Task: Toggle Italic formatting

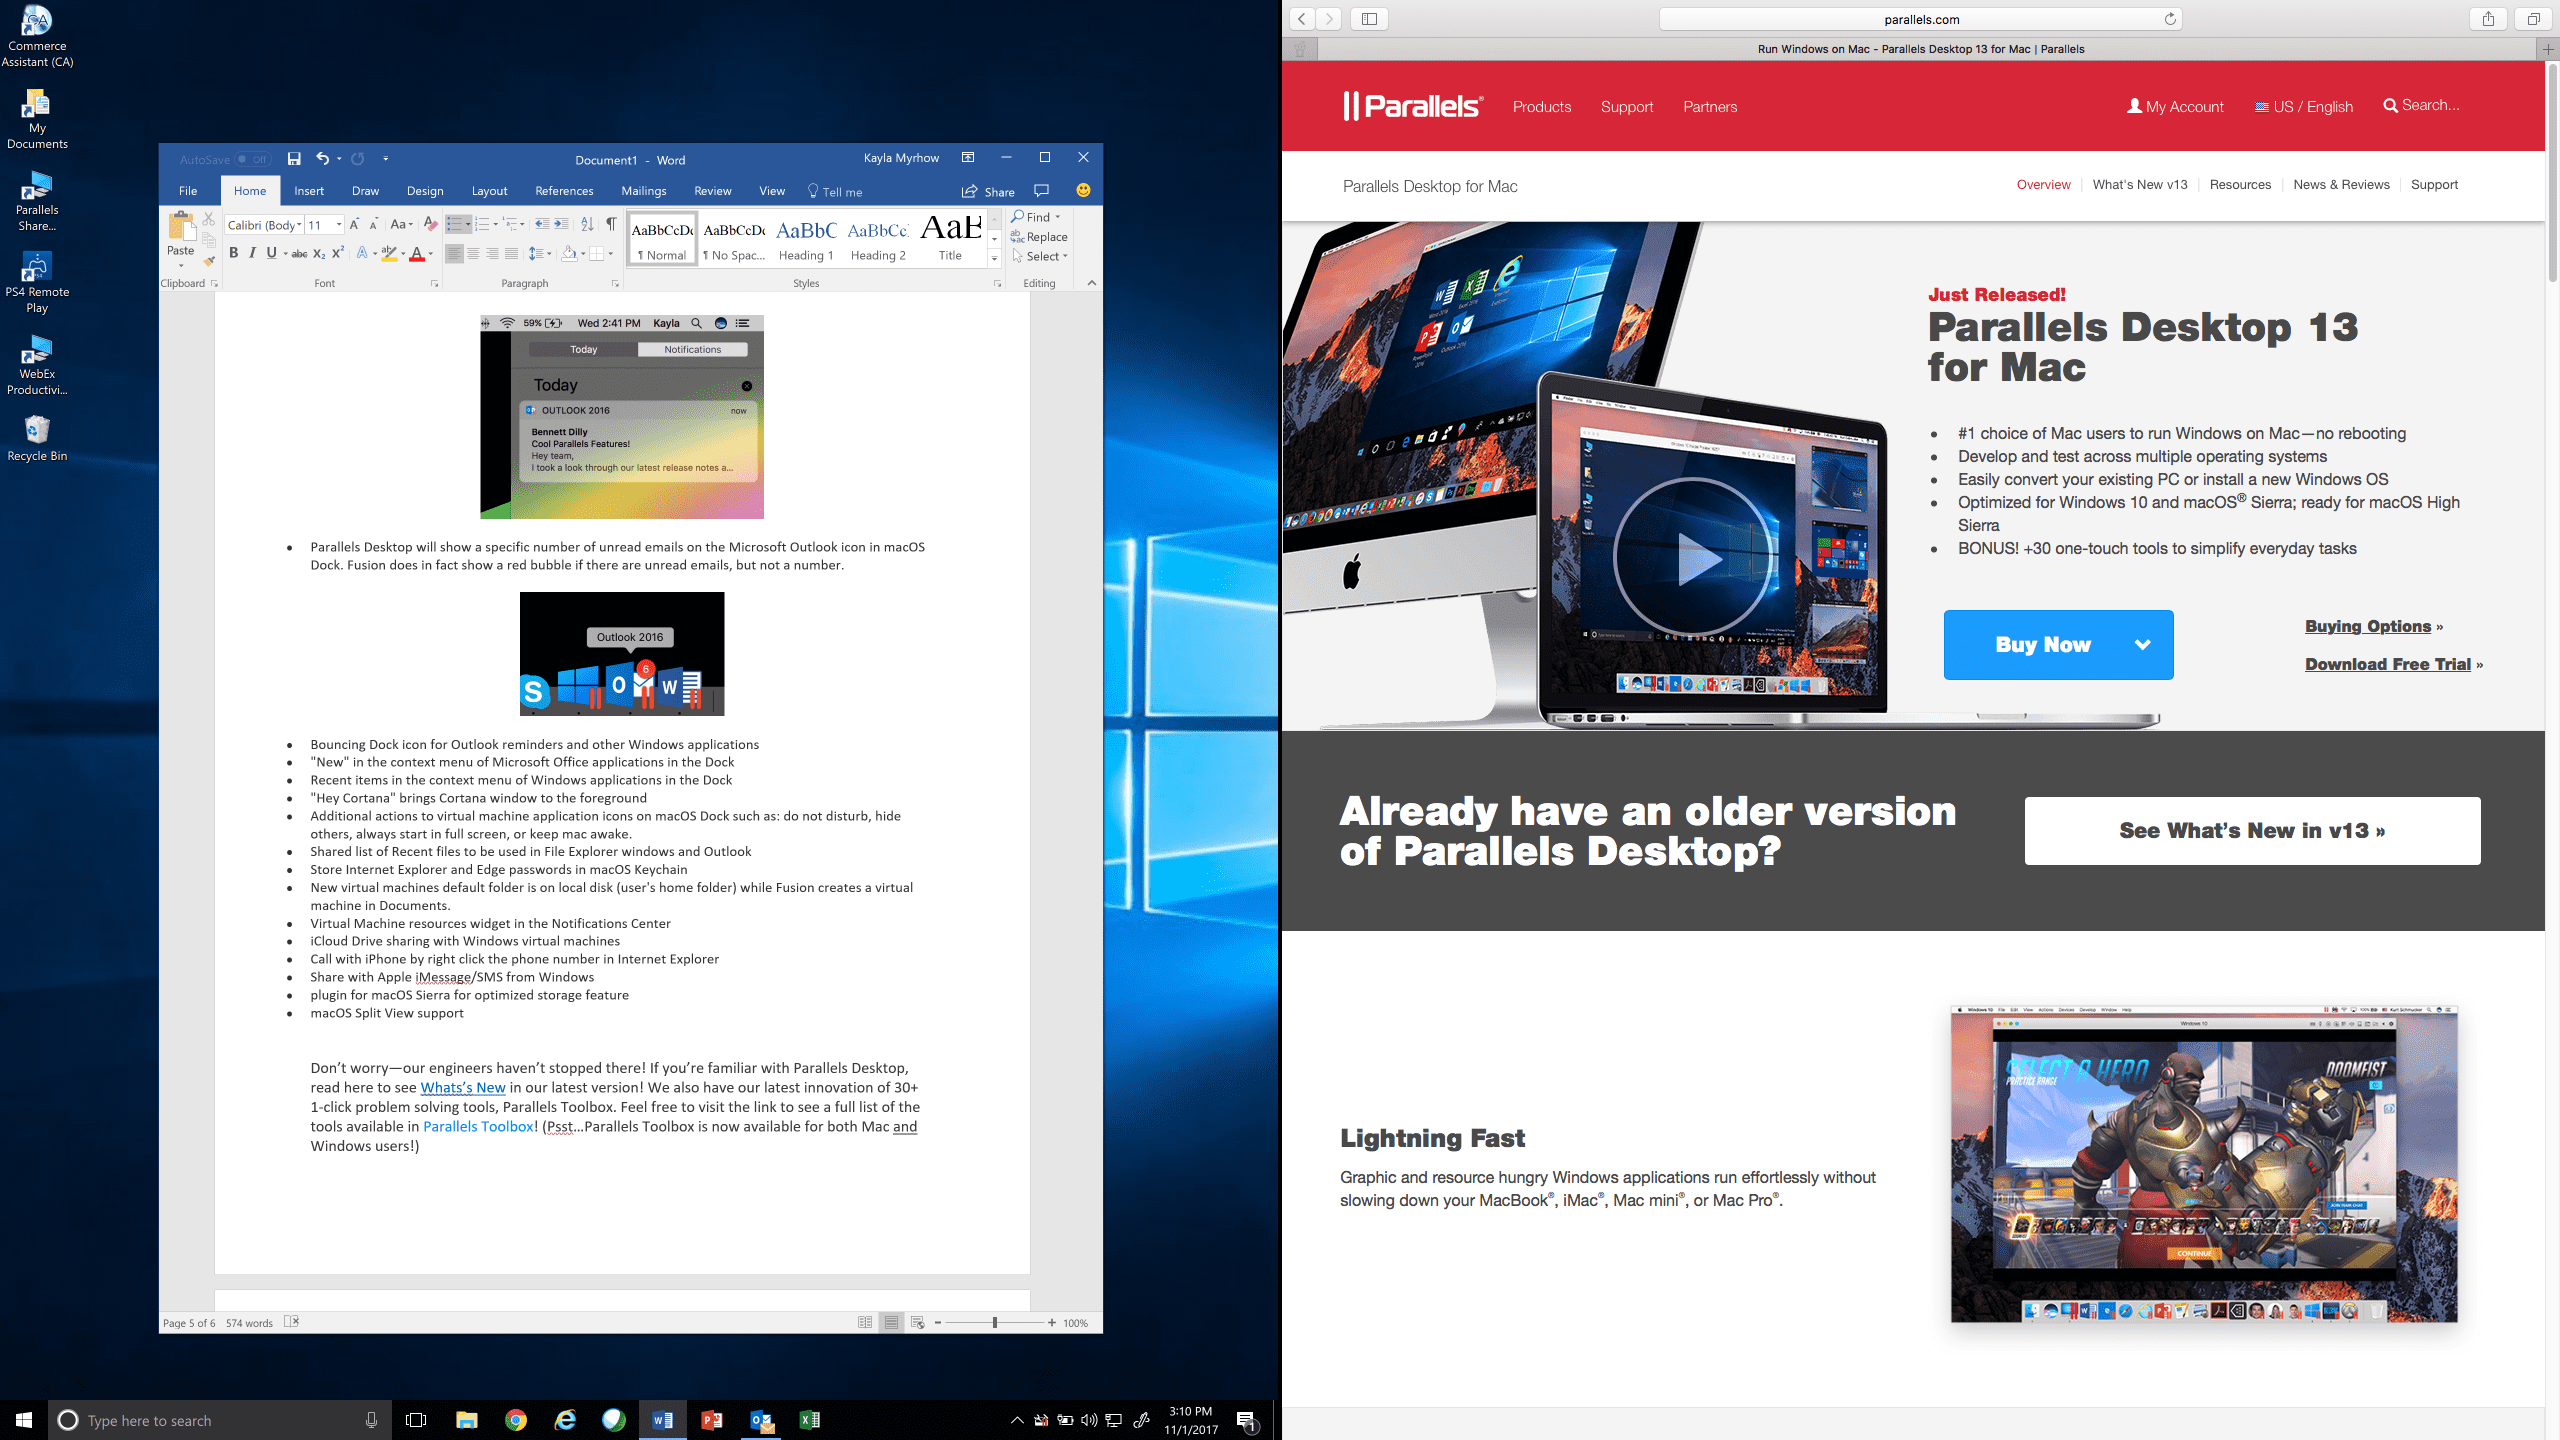Action: click(x=252, y=254)
